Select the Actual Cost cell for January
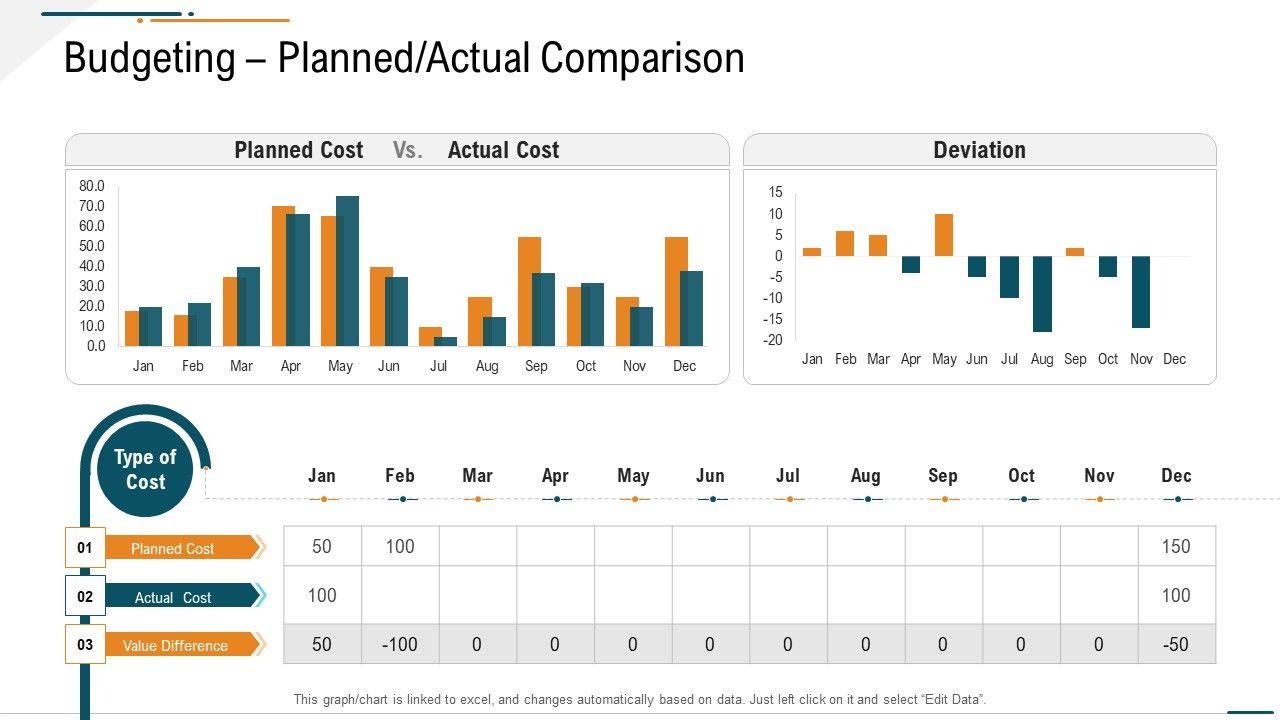 (x=322, y=596)
